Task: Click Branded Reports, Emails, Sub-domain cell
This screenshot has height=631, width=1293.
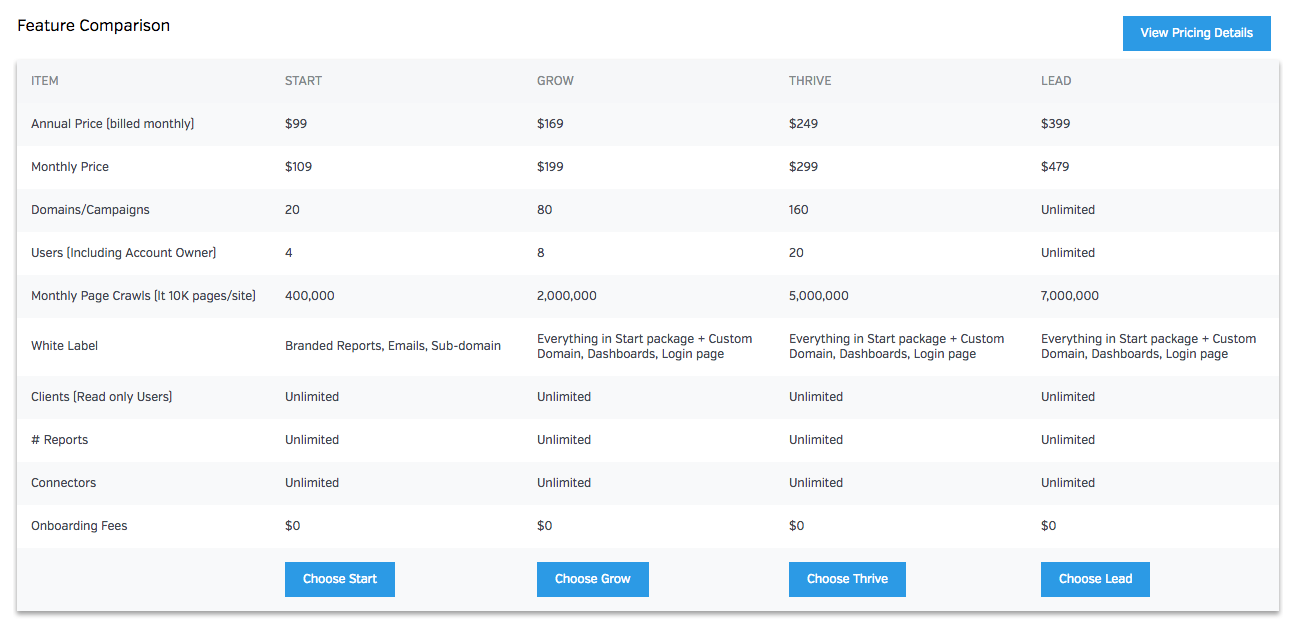Action: 392,346
